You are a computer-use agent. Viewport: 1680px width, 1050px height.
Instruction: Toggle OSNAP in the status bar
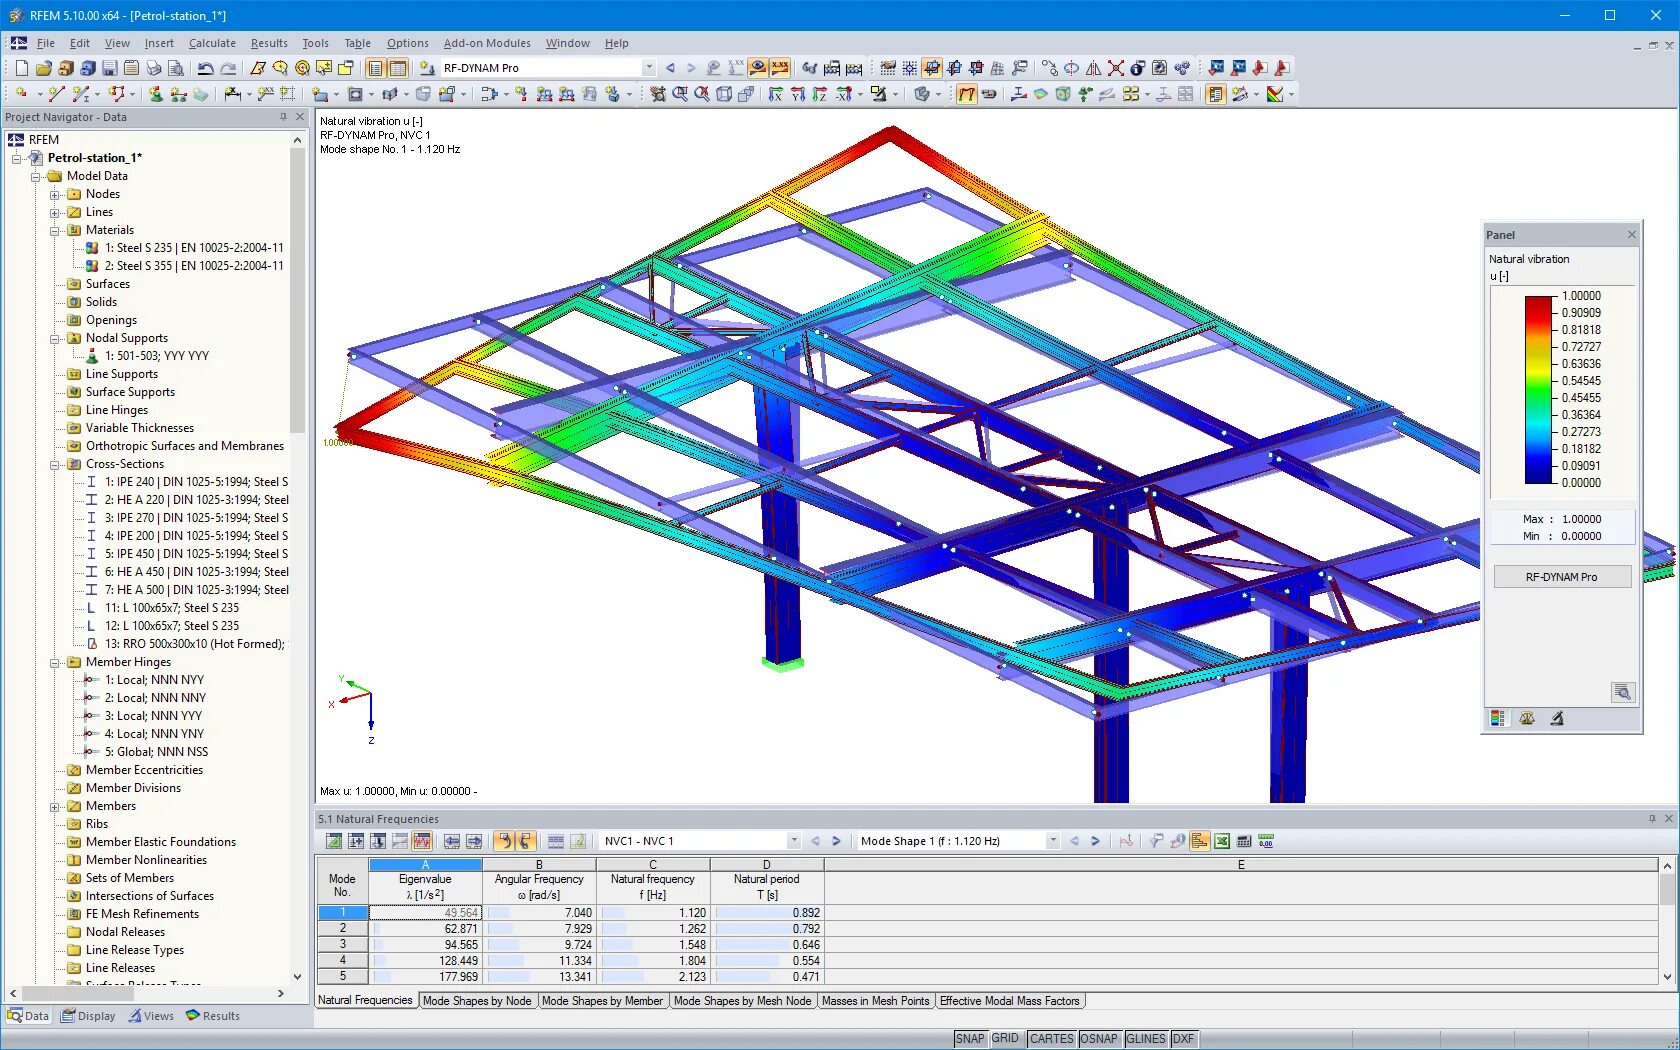[1099, 1039]
